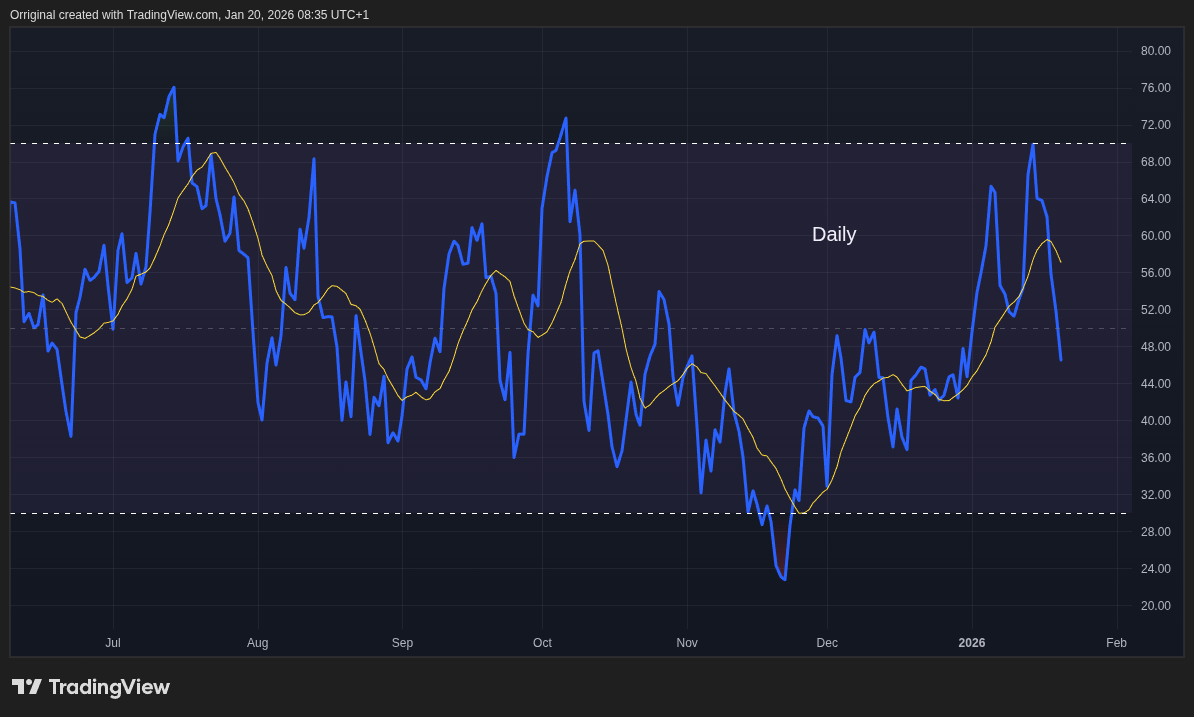The image size is (1194, 717).
Task: Select the 24.00 axis value
Action: [1155, 569]
